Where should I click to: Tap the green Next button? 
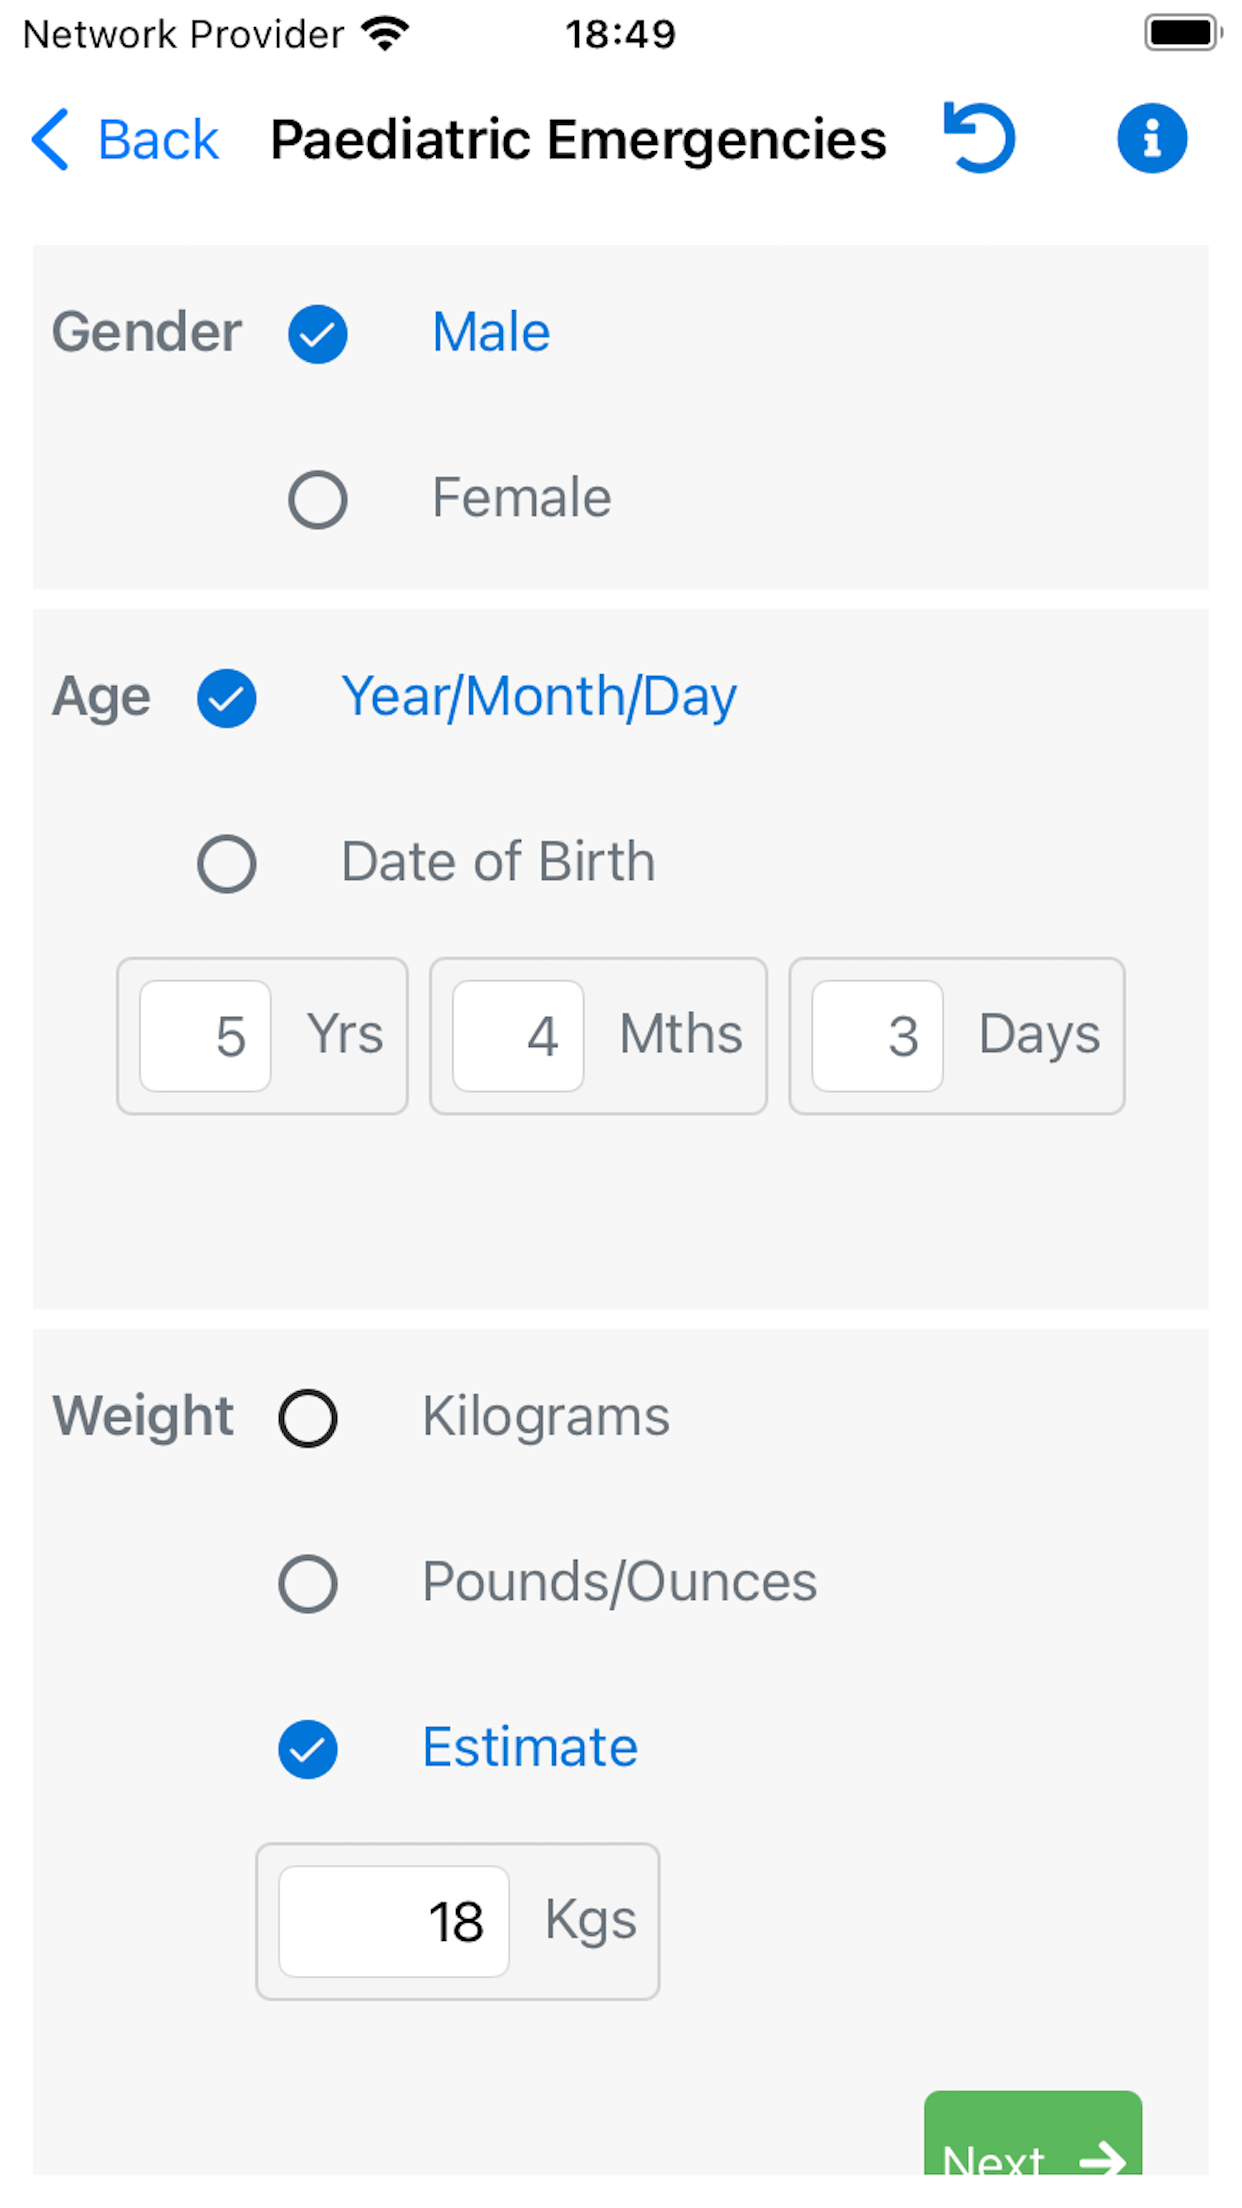tap(1033, 2133)
